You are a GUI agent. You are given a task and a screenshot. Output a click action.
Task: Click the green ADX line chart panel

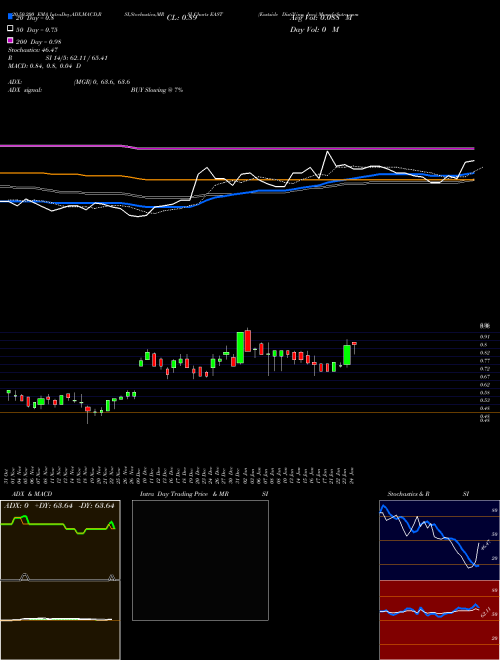tap(60, 540)
